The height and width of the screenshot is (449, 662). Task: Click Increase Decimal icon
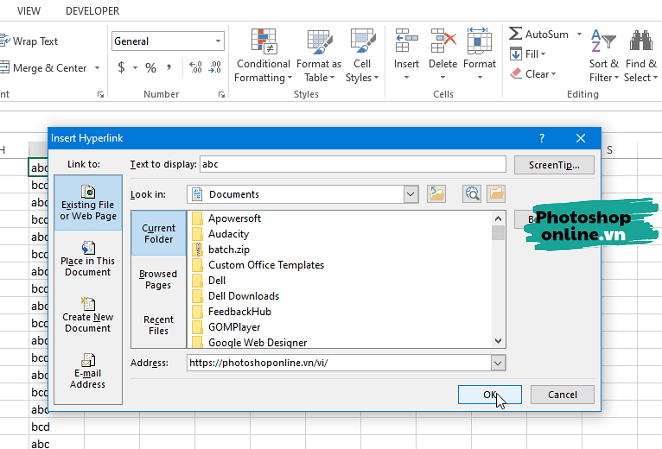click(195, 68)
